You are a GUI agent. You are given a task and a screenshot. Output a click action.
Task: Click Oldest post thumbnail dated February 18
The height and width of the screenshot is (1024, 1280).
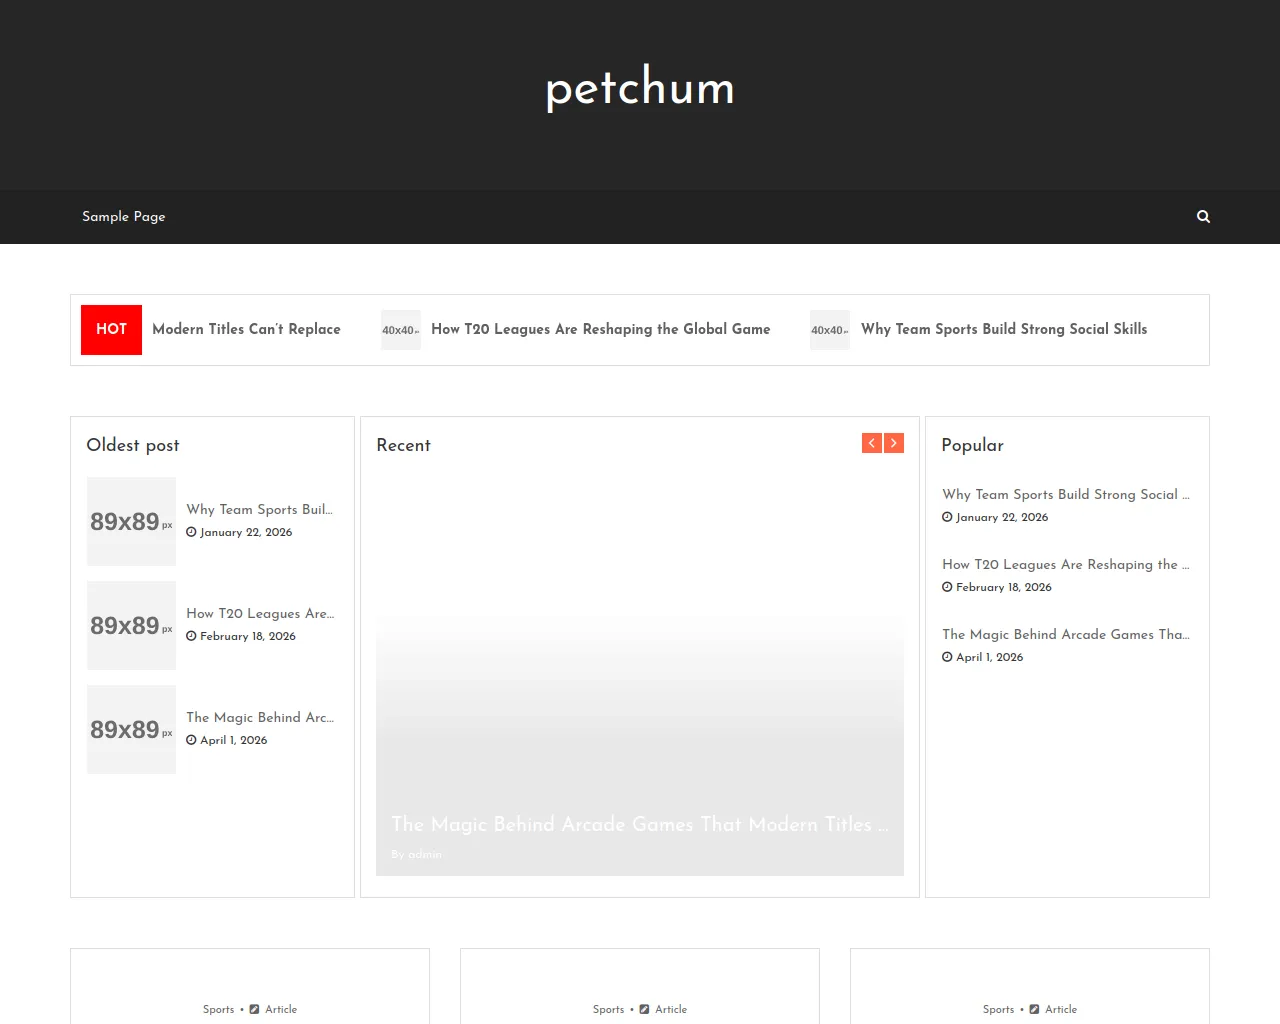131,625
